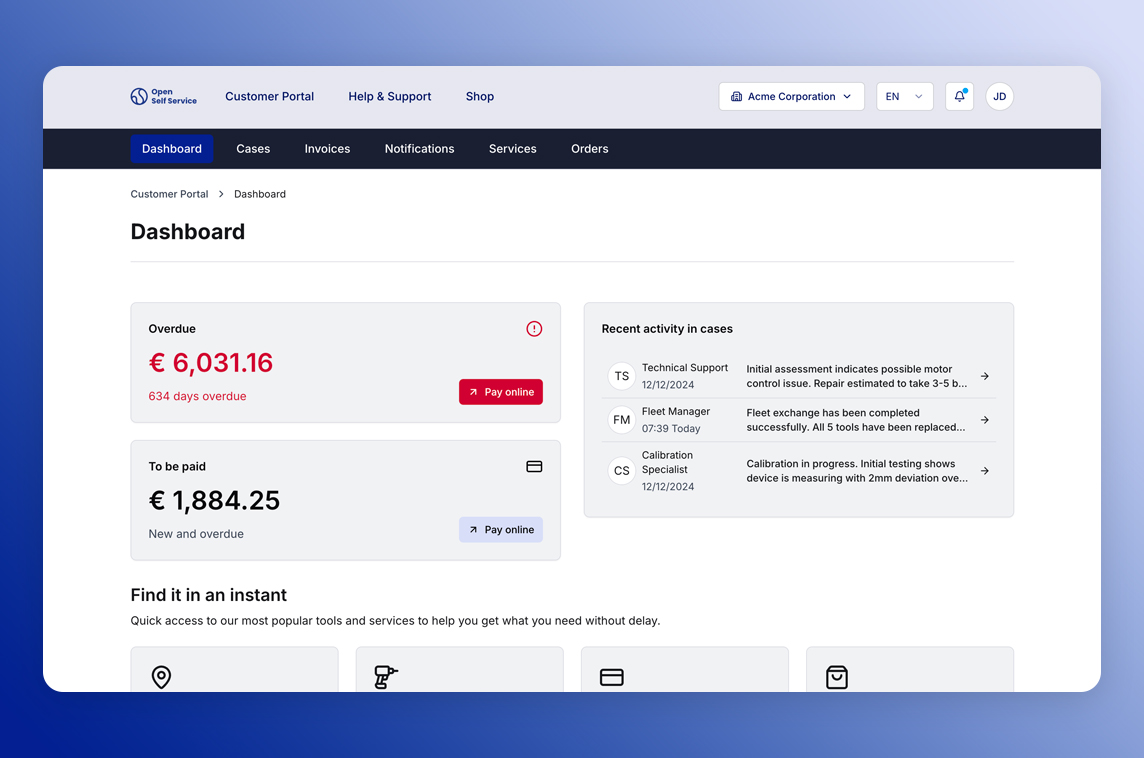
Task: Go to the Invoices tab
Action: [x=327, y=149]
